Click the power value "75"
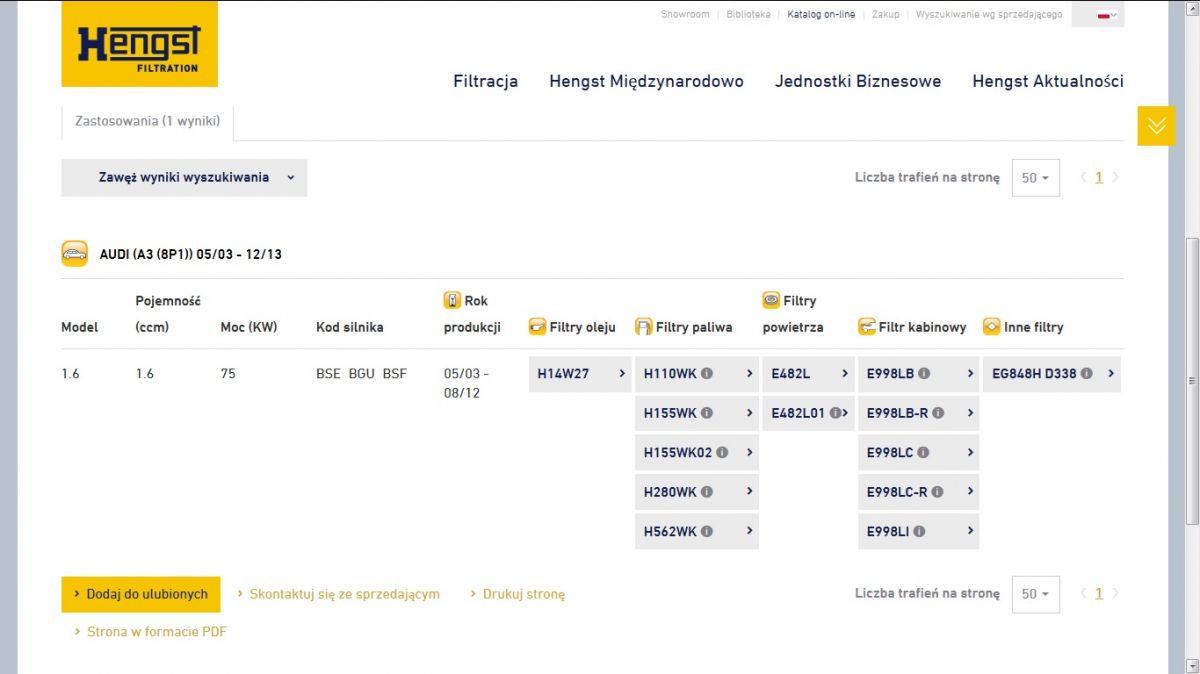This screenshot has width=1200, height=674. pos(228,374)
